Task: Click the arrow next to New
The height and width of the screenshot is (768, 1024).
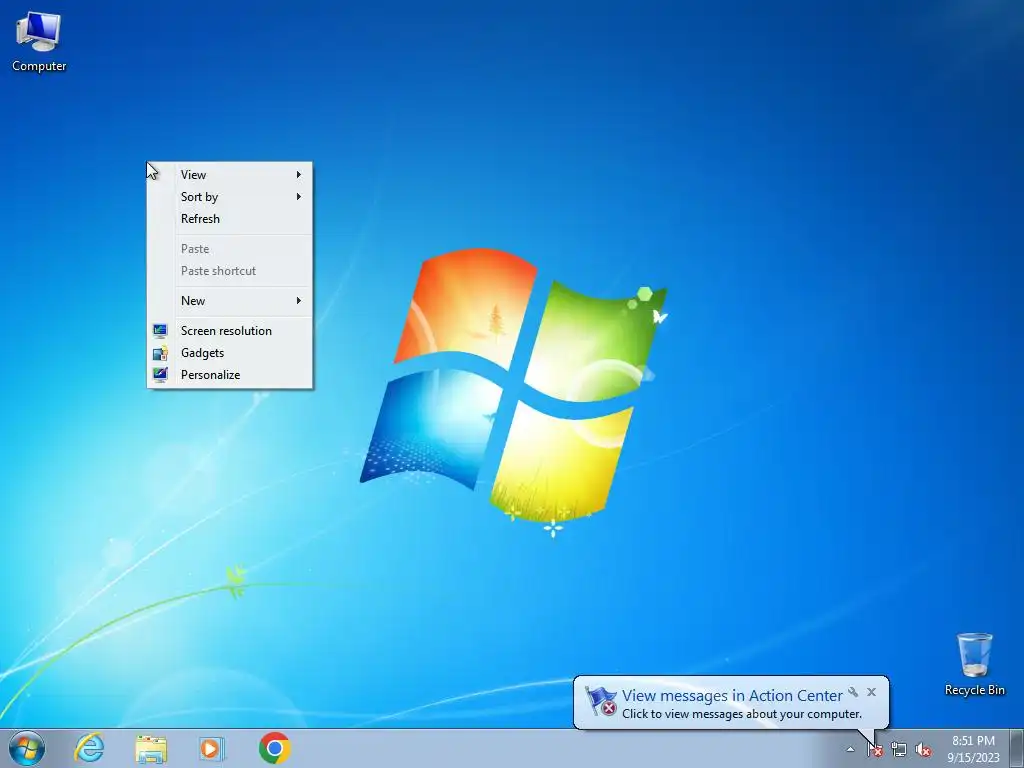Action: pyautogui.click(x=298, y=300)
